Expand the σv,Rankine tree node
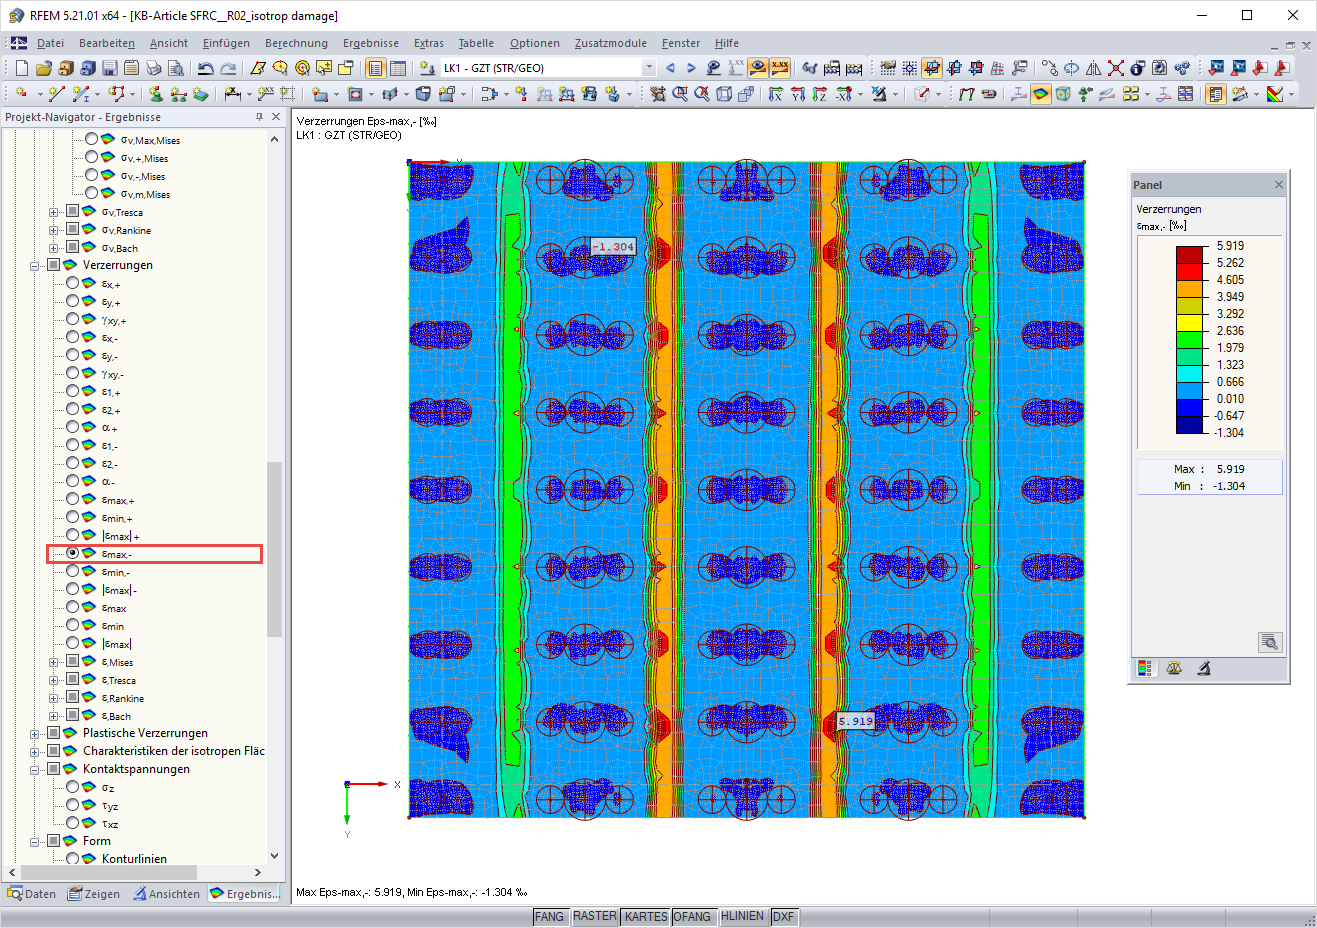The width and height of the screenshot is (1317, 928). 54,230
